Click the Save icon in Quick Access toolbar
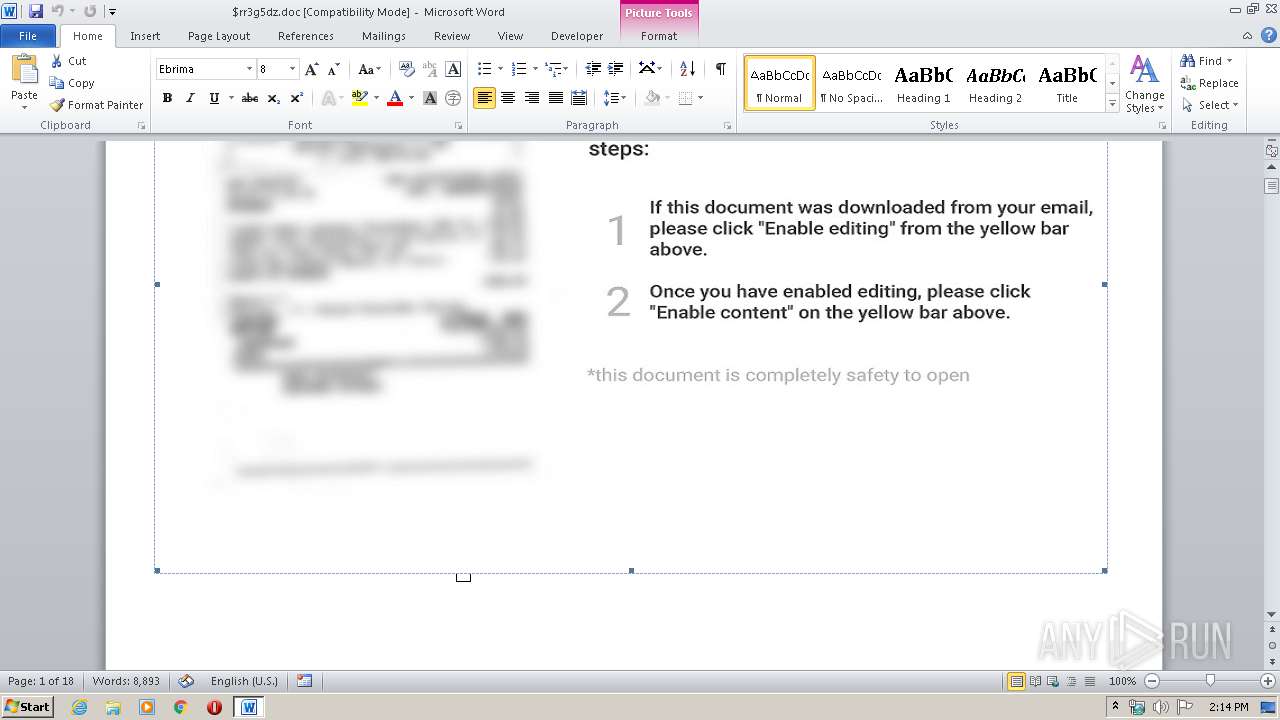The width and height of the screenshot is (1280, 720). [x=36, y=11]
